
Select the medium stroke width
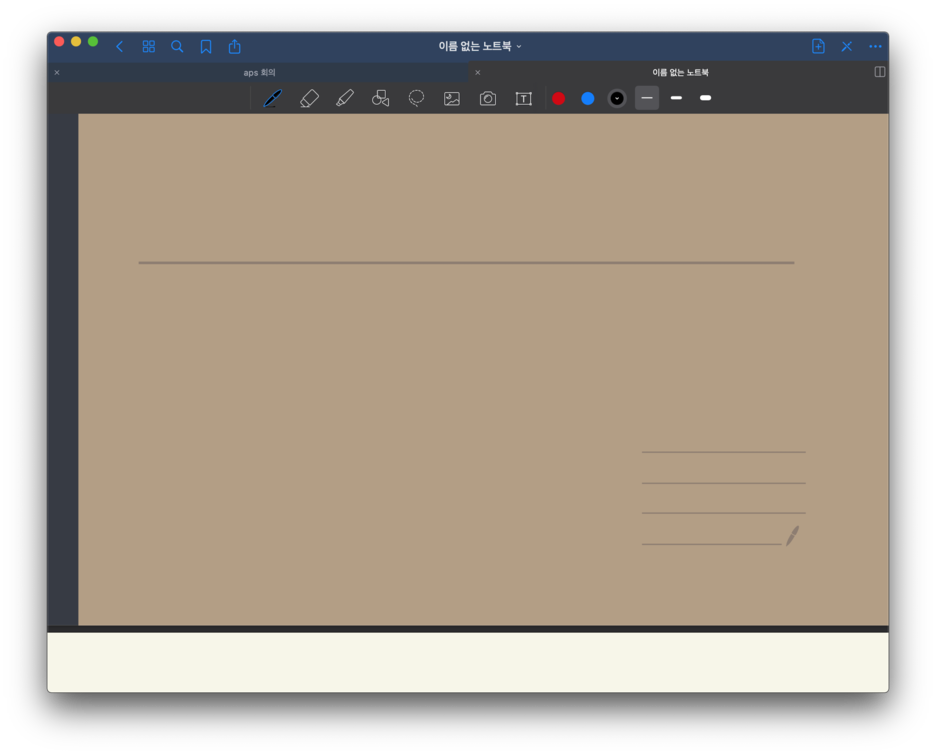(x=676, y=98)
